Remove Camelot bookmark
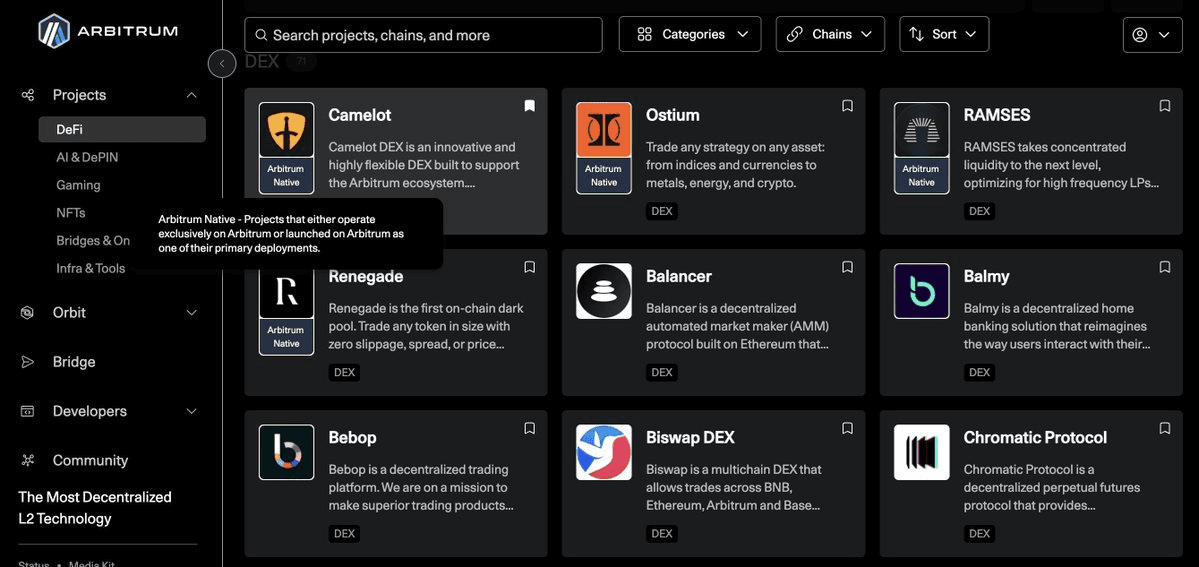1199x567 pixels. [530, 106]
